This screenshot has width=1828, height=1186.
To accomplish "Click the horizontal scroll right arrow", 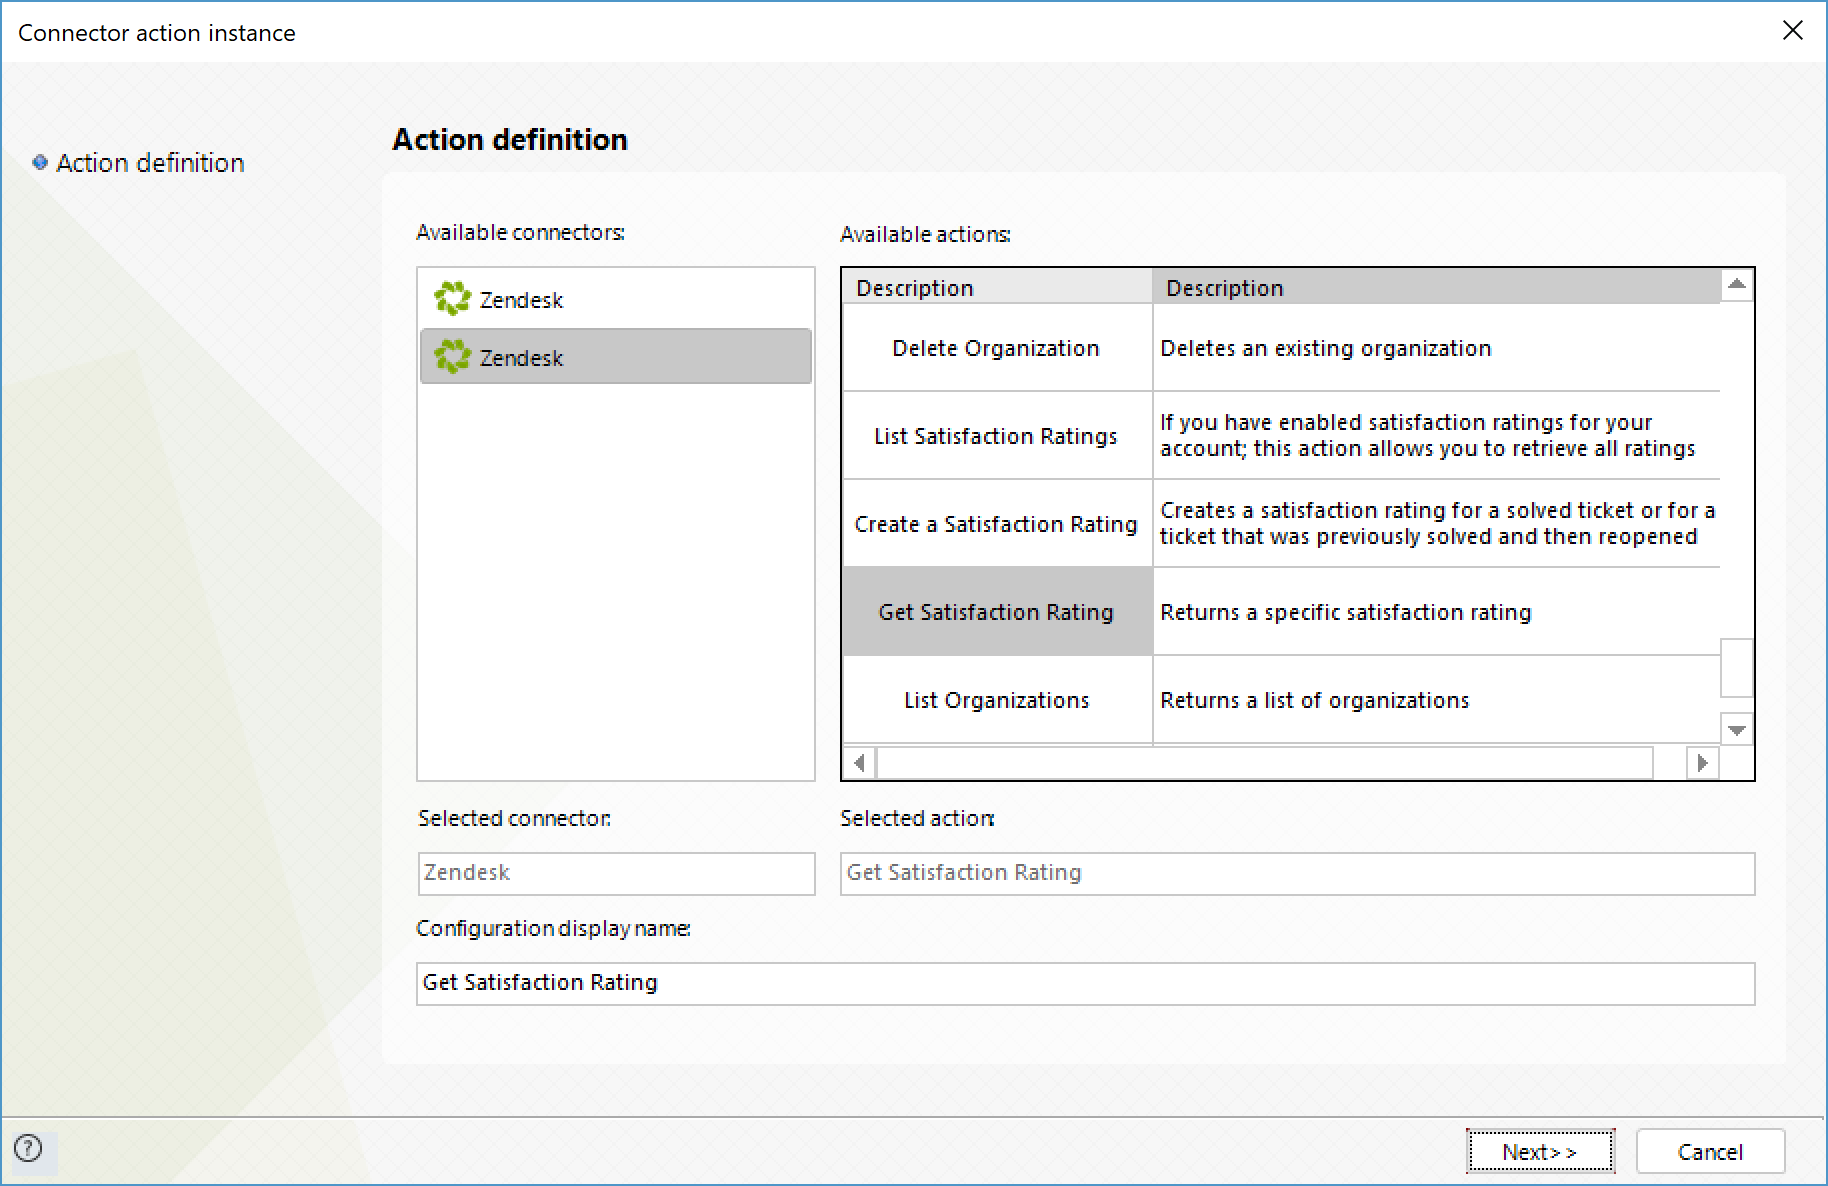I will click(1702, 763).
